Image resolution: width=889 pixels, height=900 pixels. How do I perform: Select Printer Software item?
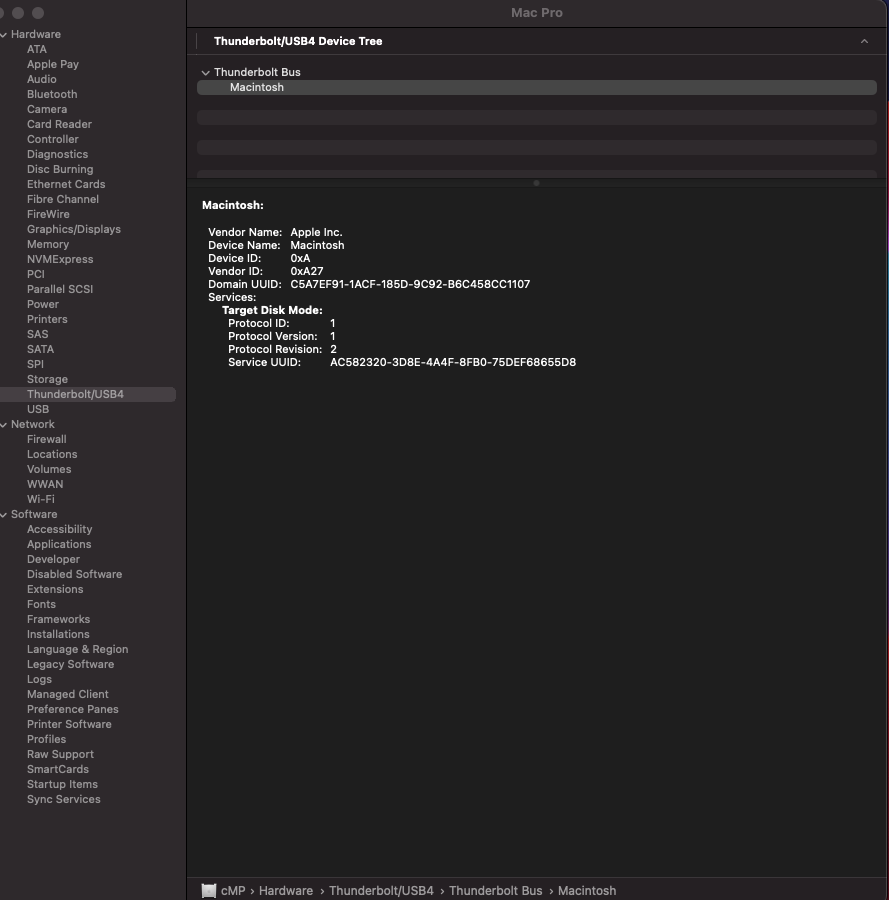(x=69, y=724)
